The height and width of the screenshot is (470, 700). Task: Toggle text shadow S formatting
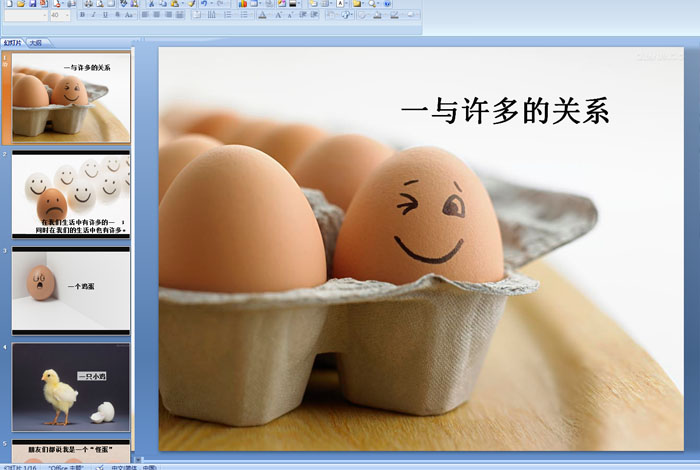[117, 15]
